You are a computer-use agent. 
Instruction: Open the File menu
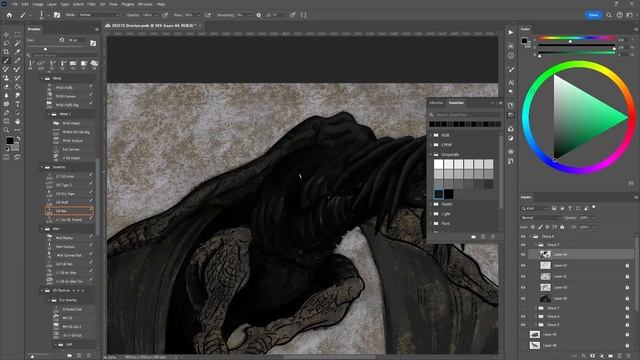[x=14, y=4]
